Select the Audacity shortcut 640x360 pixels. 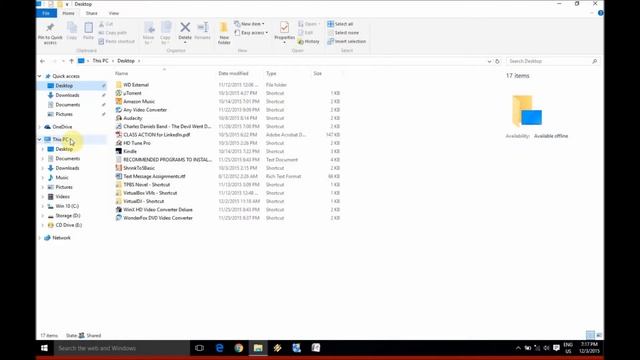point(133,118)
